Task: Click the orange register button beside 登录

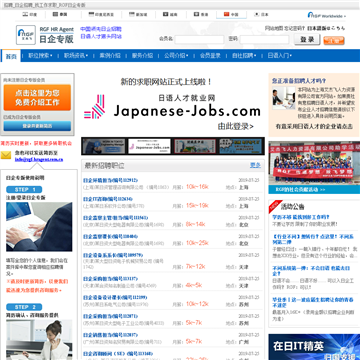Action: click(x=334, y=41)
